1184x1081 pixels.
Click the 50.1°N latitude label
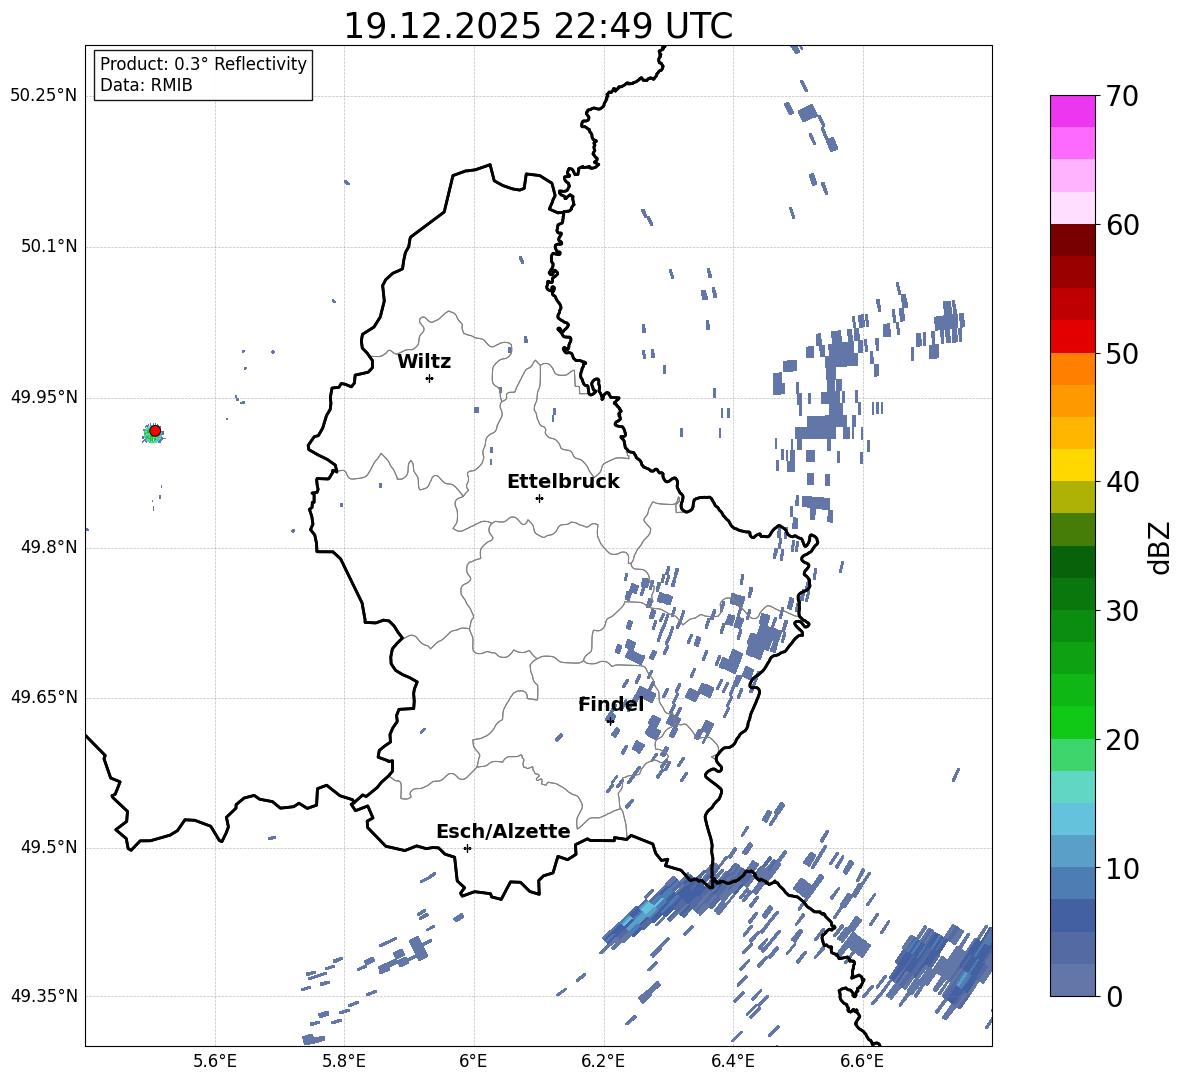coord(49,246)
